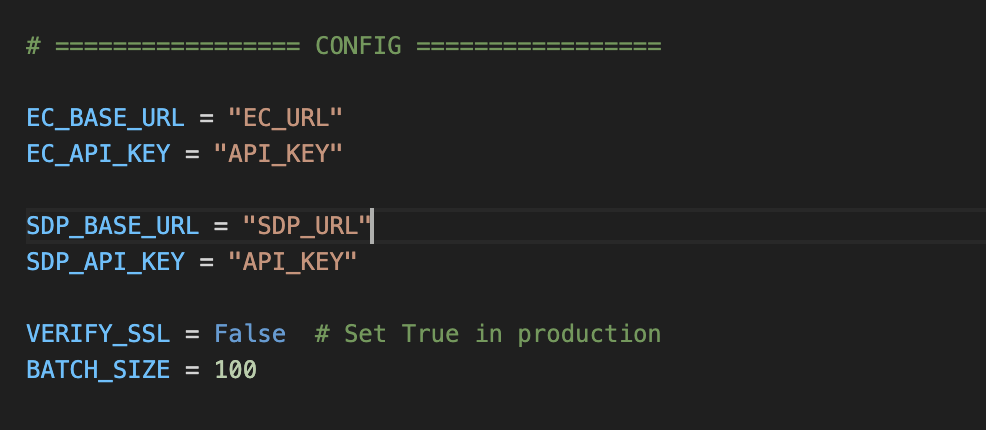Click the "EC_URL" string value

(286, 118)
